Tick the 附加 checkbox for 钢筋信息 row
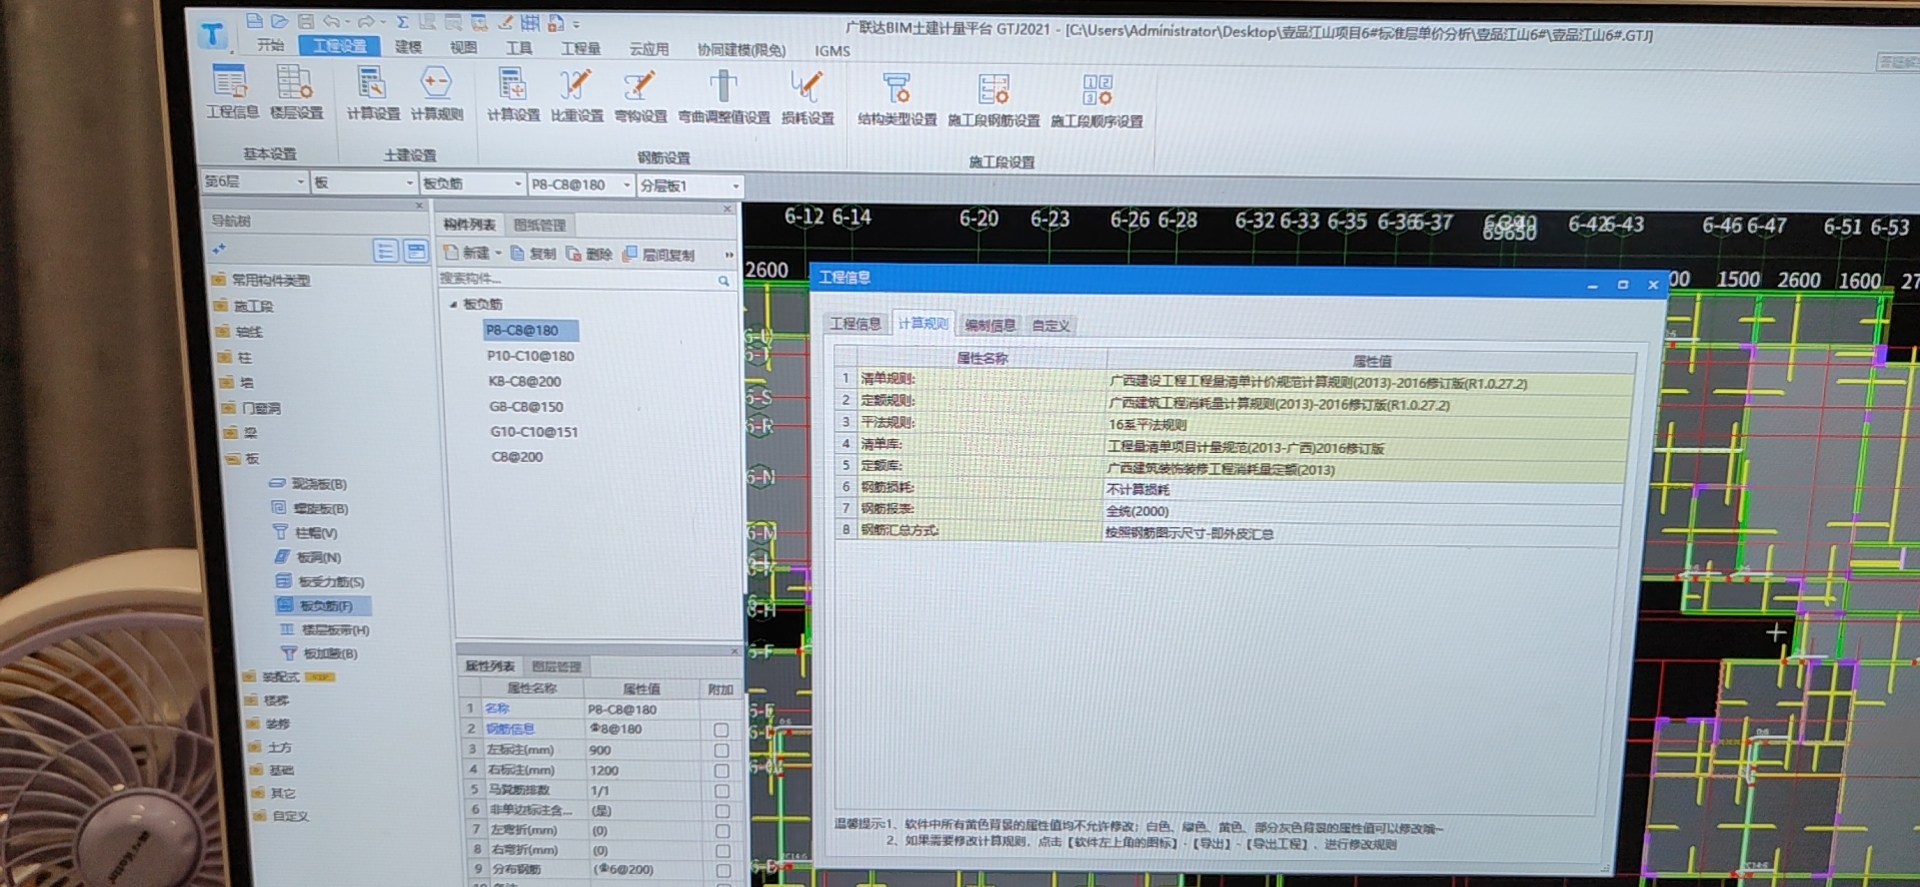The image size is (1920, 887). tap(721, 730)
